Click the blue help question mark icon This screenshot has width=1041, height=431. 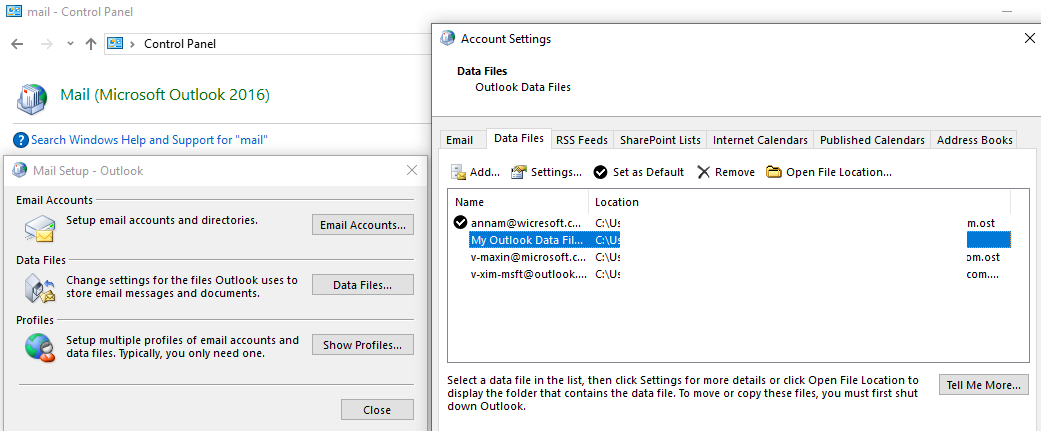[21, 140]
